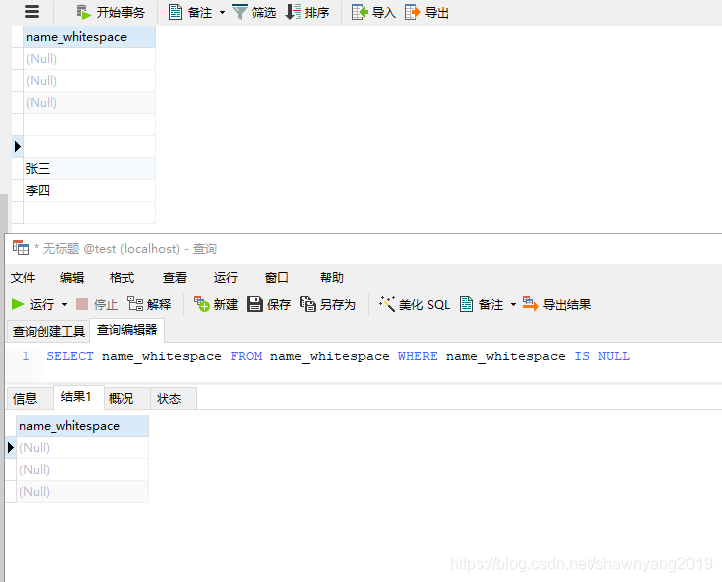
Task: Click the SELECT keyword in the query
Action: point(70,356)
